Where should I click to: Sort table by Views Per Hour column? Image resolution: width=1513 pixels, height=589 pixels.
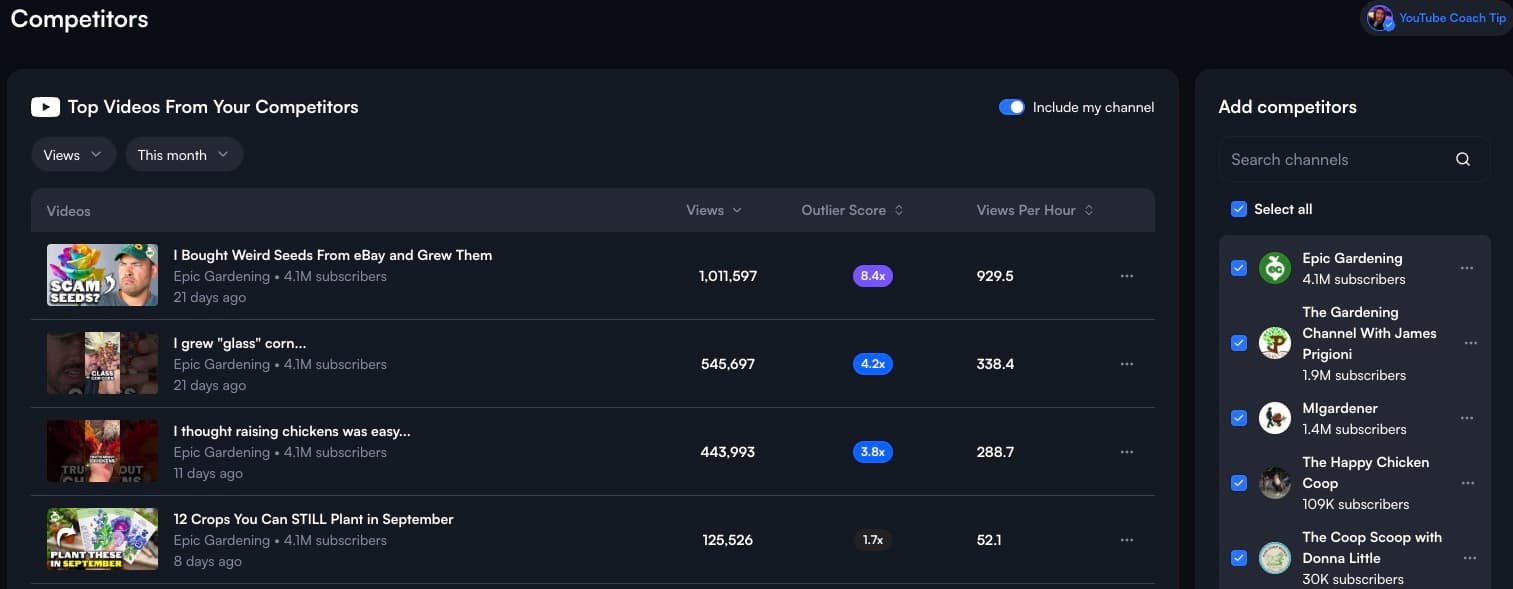coord(1035,210)
